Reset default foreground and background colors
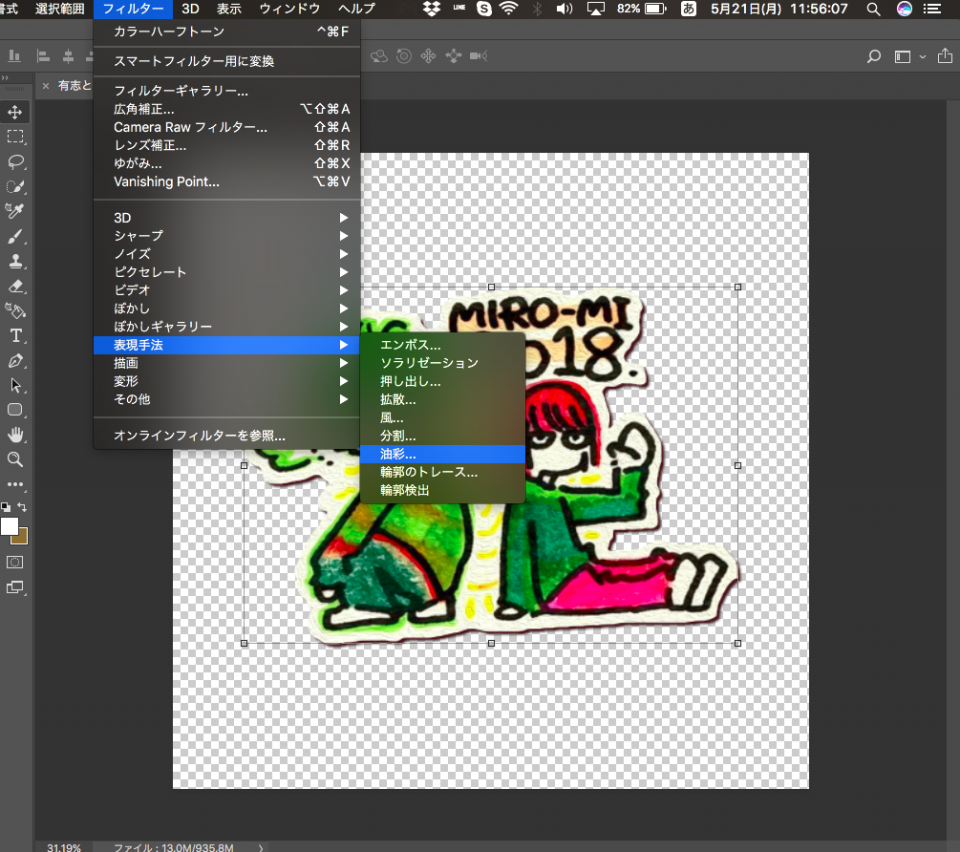The width and height of the screenshot is (960, 852). click(x=5, y=507)
